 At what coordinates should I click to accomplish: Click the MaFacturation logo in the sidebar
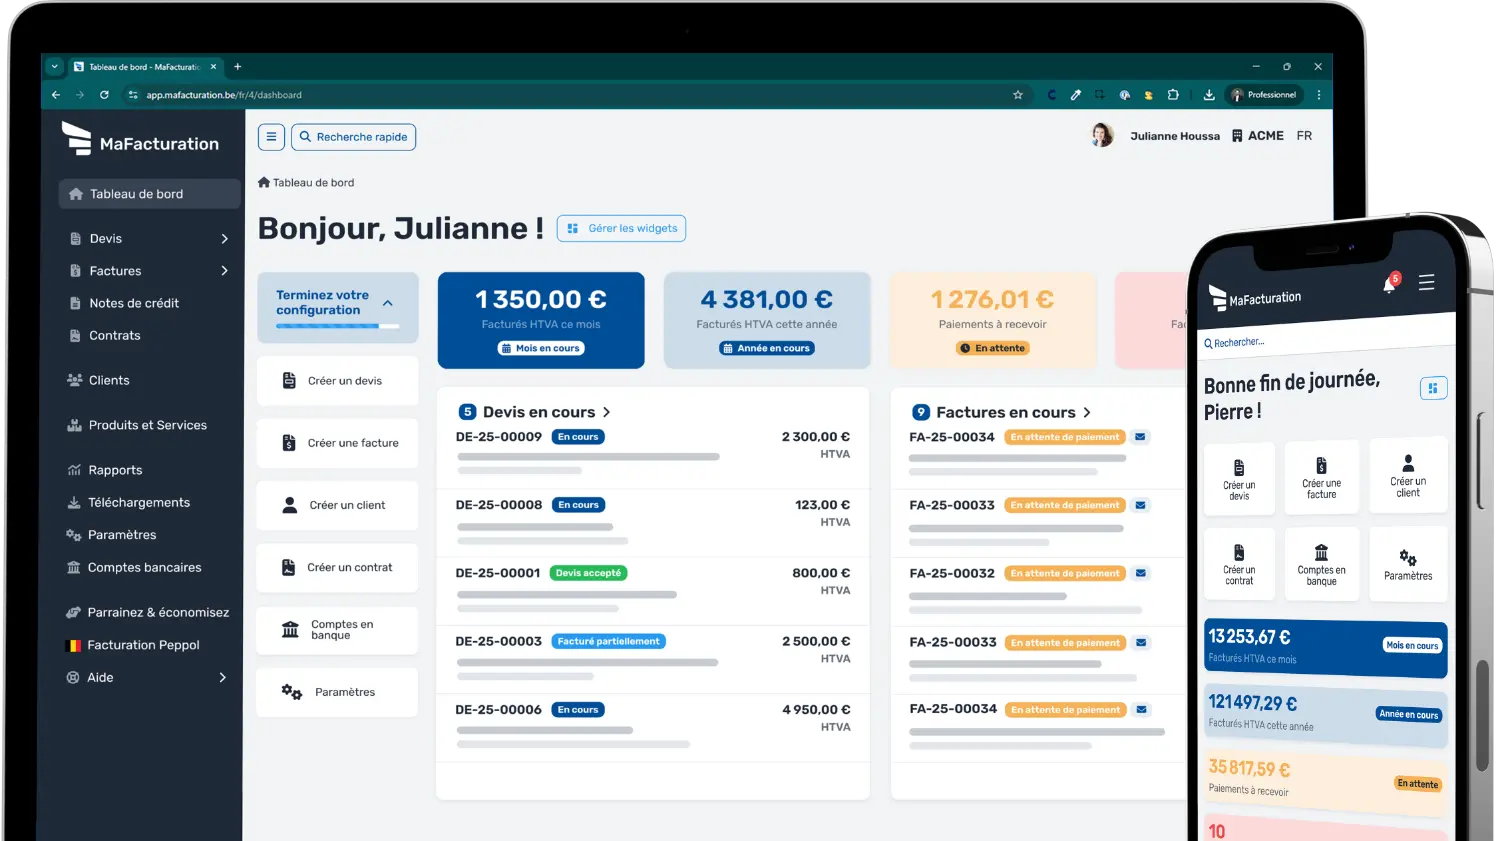pos(140,140)
